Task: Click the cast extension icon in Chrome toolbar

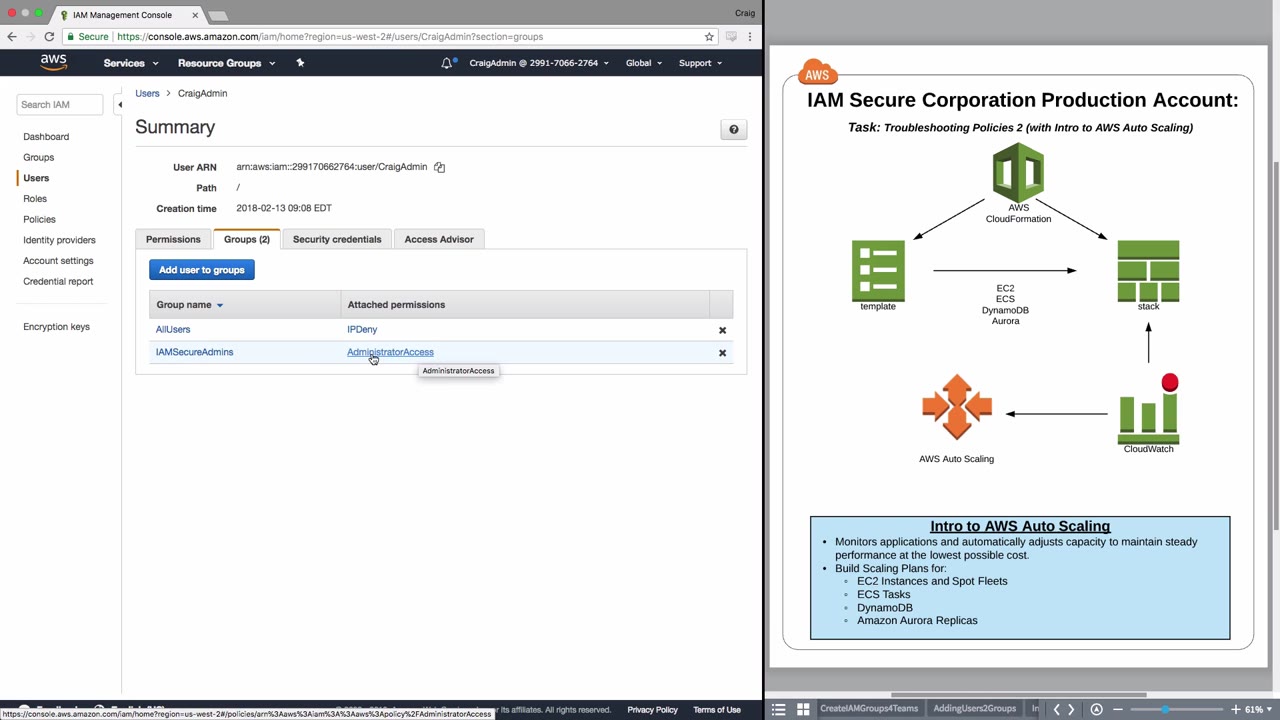Action: (731, 37)
